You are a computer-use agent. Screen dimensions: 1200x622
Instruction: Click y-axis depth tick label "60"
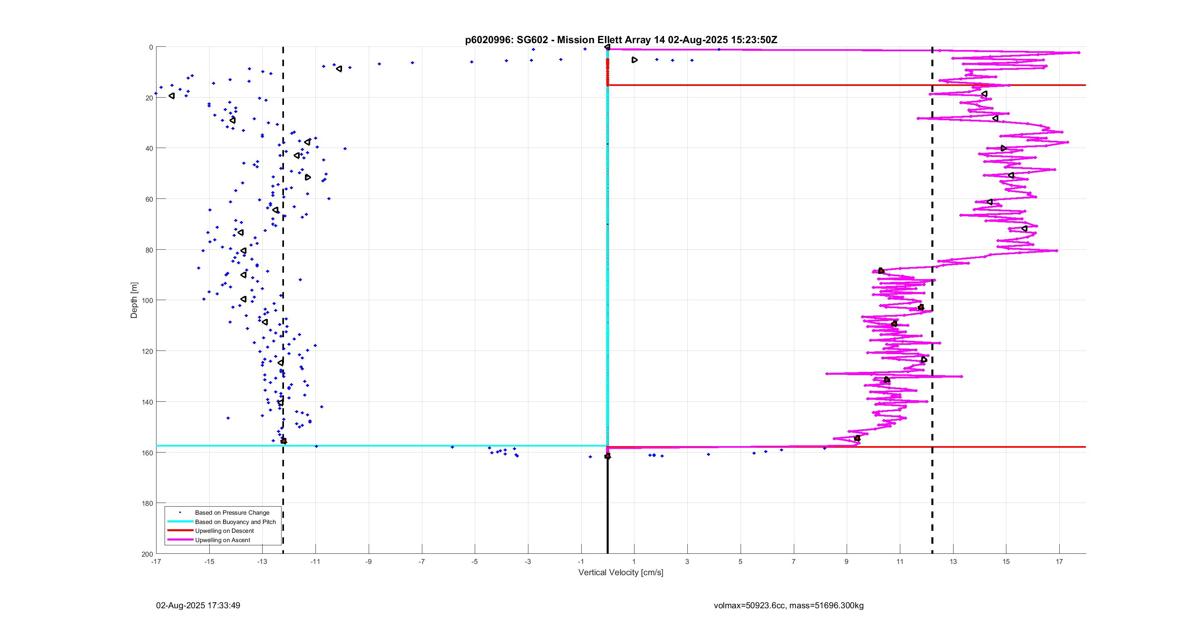[x=148, y=199]
